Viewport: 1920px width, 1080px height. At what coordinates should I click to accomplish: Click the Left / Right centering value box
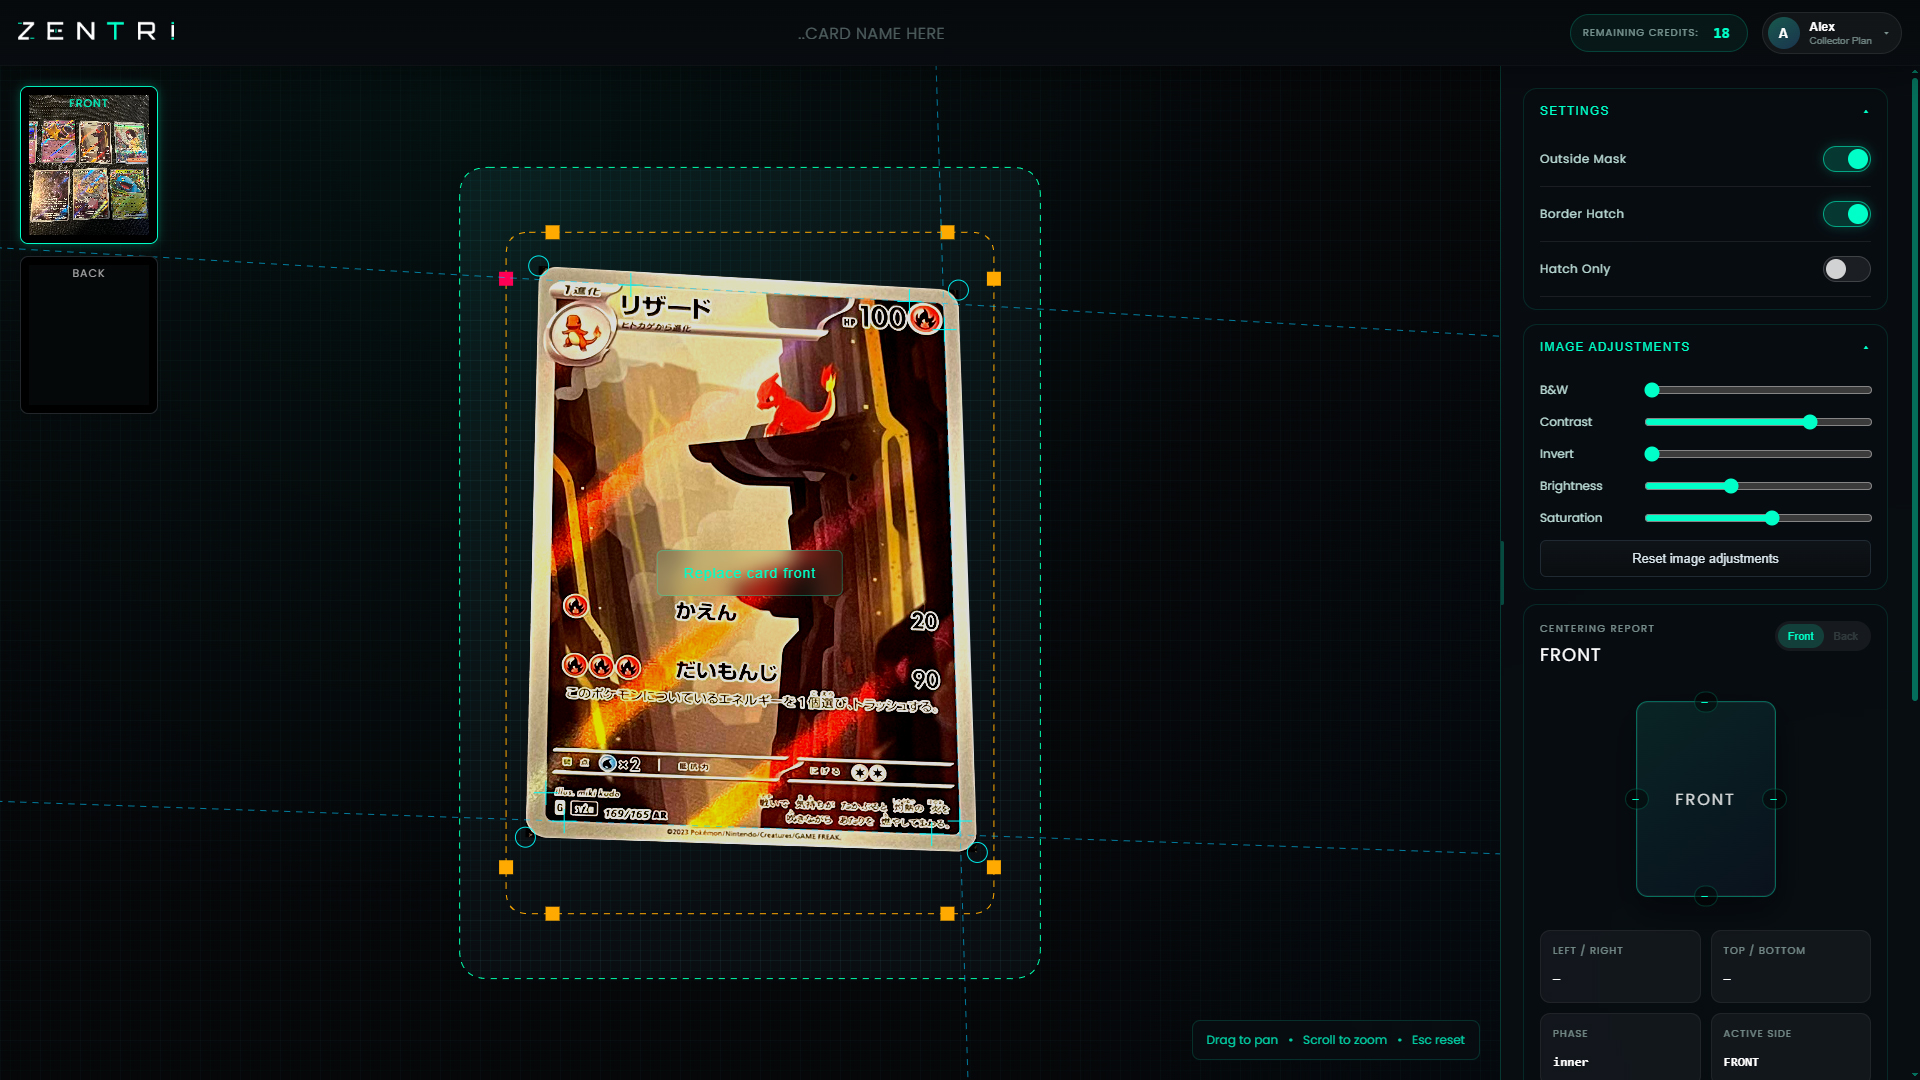pos(1620,966)
